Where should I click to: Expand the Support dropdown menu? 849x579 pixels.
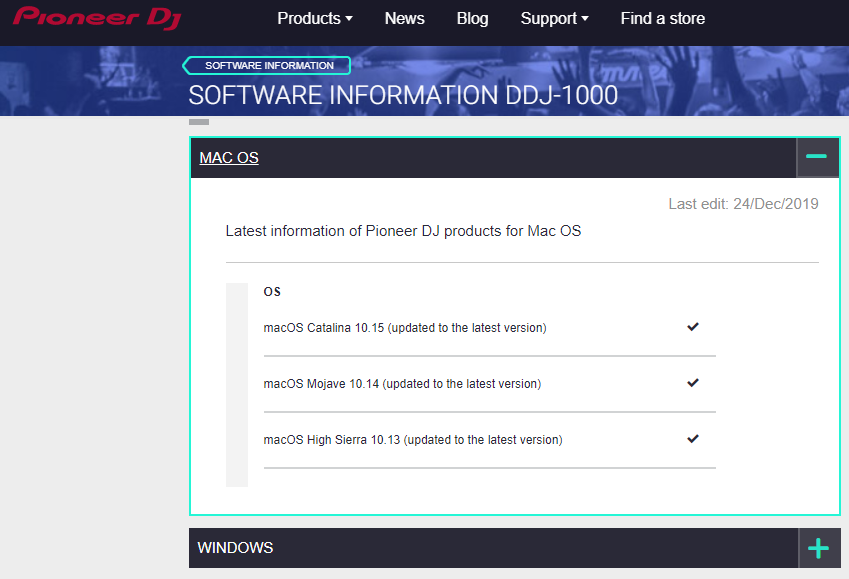(x=554, y=18)
